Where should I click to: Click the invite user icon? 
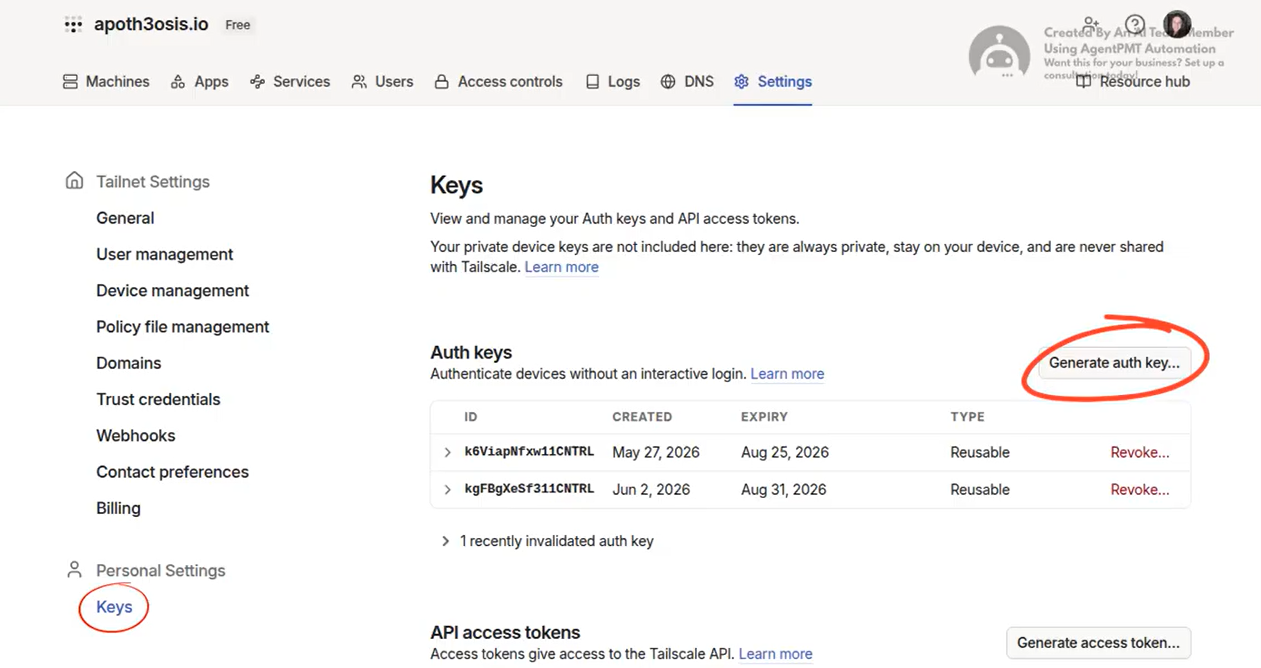click(x=1091, y=23)
